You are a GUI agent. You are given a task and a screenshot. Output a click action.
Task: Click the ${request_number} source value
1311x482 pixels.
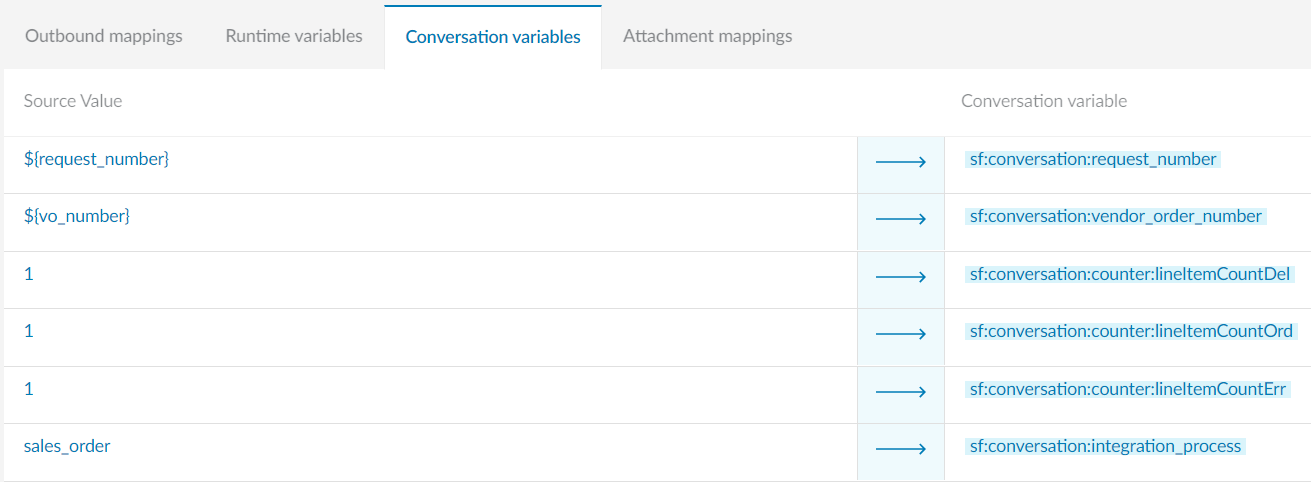pyautogui.click(x=96, y=159)
